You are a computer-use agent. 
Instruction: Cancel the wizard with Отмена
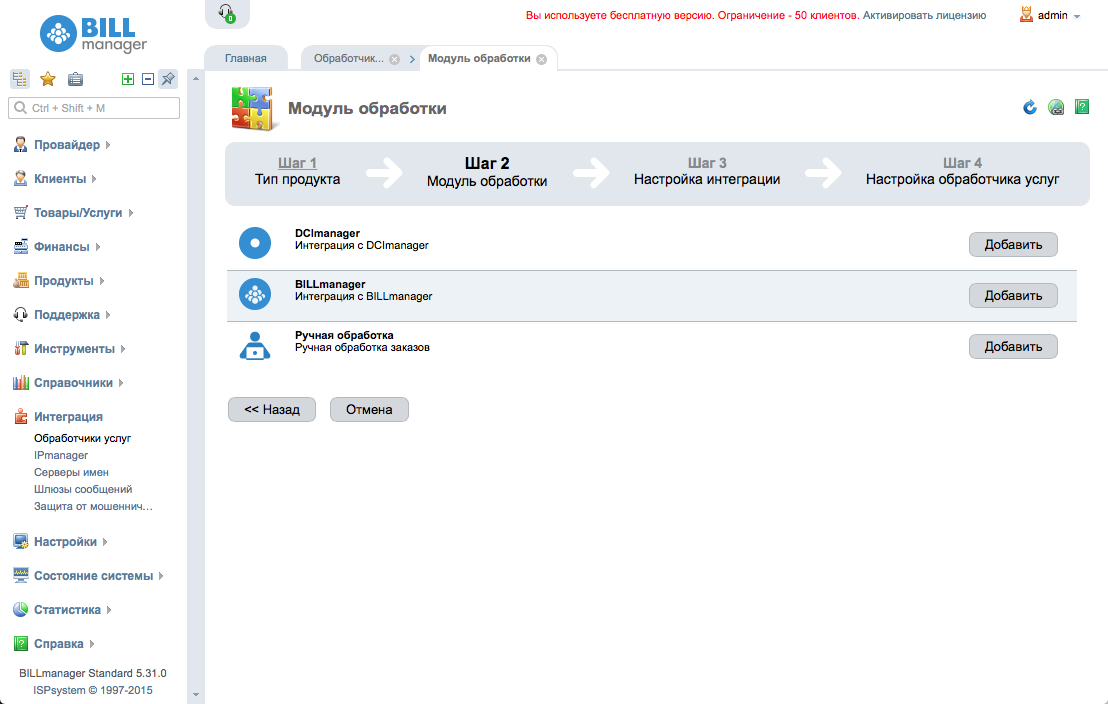point(369,409)
